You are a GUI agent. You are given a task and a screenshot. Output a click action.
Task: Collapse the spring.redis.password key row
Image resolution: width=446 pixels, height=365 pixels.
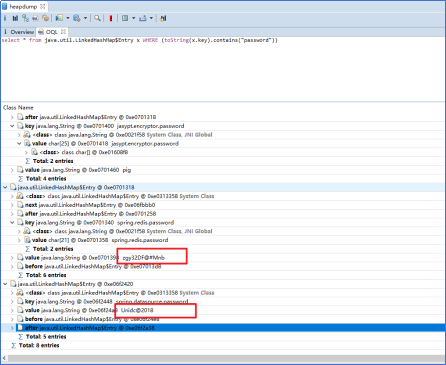tap(12, 223)
